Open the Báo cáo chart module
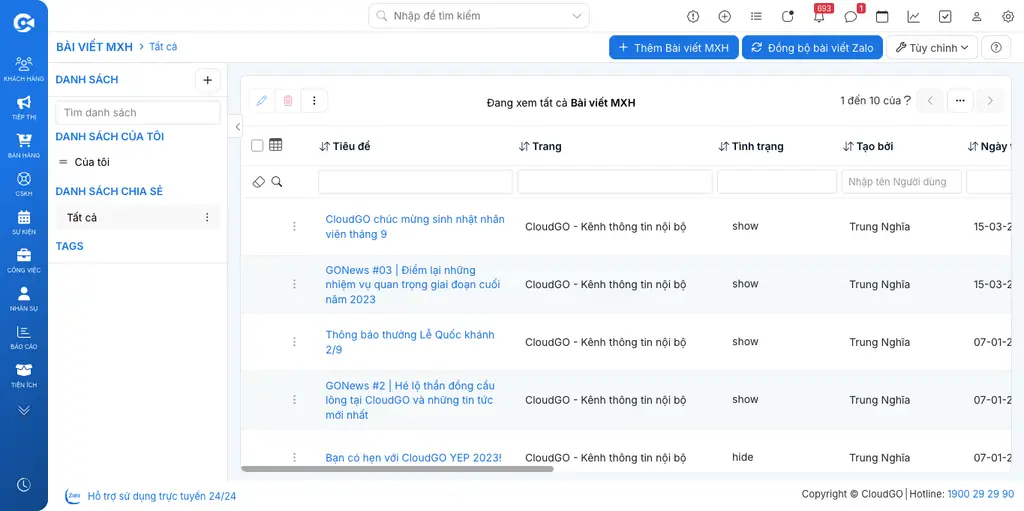 point(24,337)
